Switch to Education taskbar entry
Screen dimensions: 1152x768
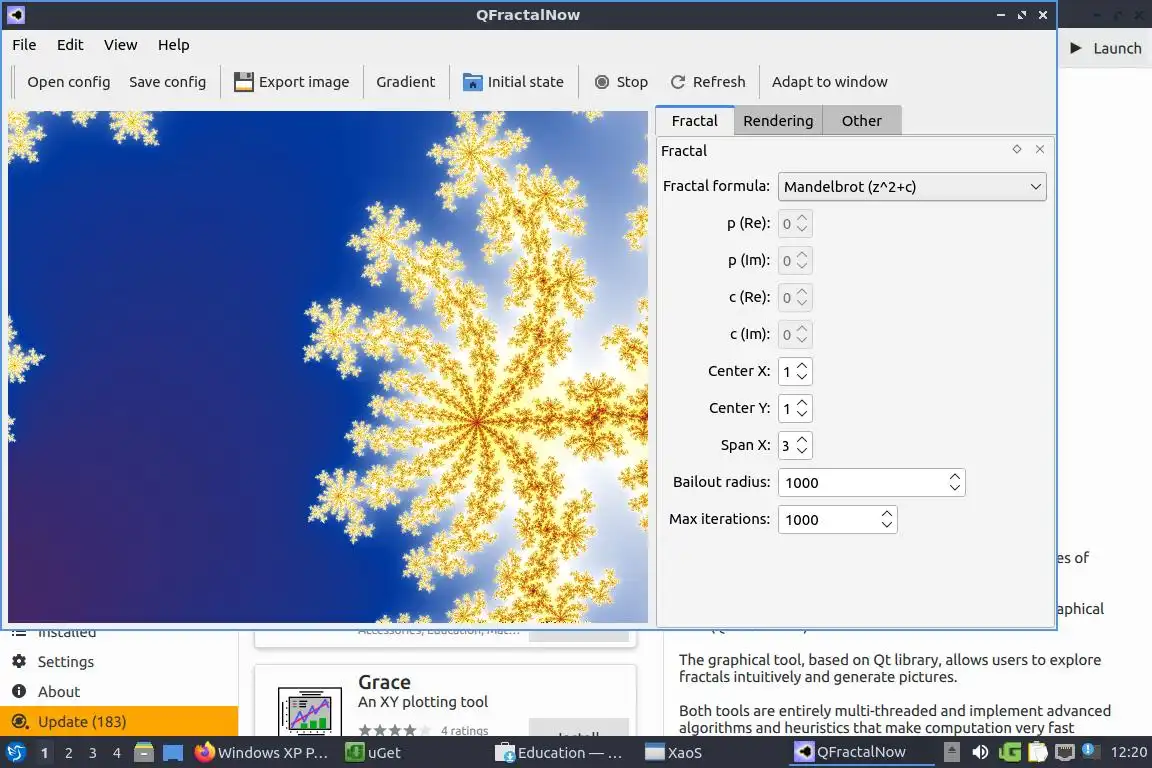[x=559, y=752]
